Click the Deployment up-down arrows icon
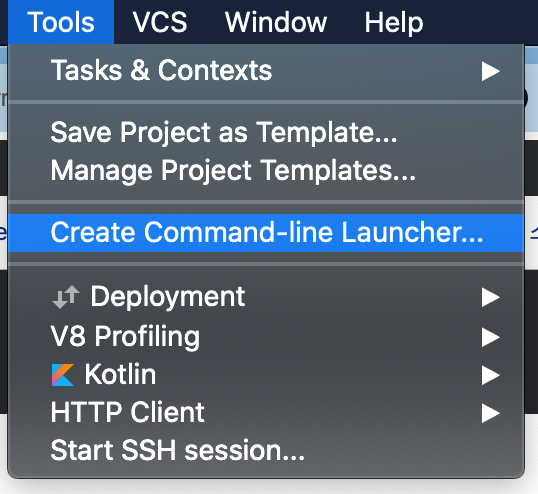The width and height of the screenshot is (538, 494). pyautogui.click(x=66, y=297)
